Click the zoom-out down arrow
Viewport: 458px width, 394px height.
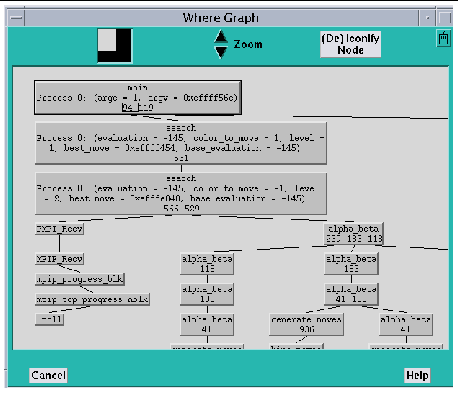[x=221, y=52]
